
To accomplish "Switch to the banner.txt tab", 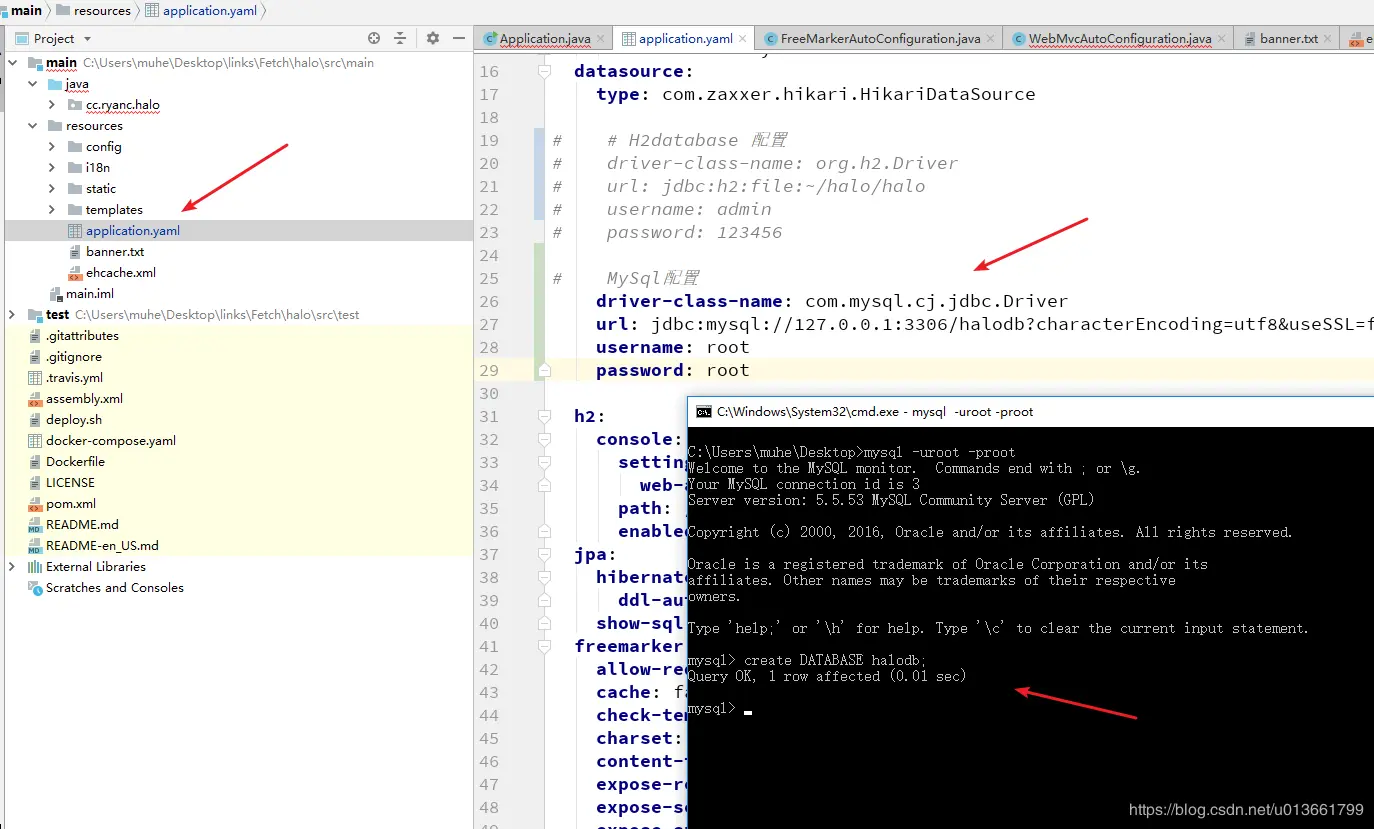I will pyautogui.click(x=1288, y=39).
